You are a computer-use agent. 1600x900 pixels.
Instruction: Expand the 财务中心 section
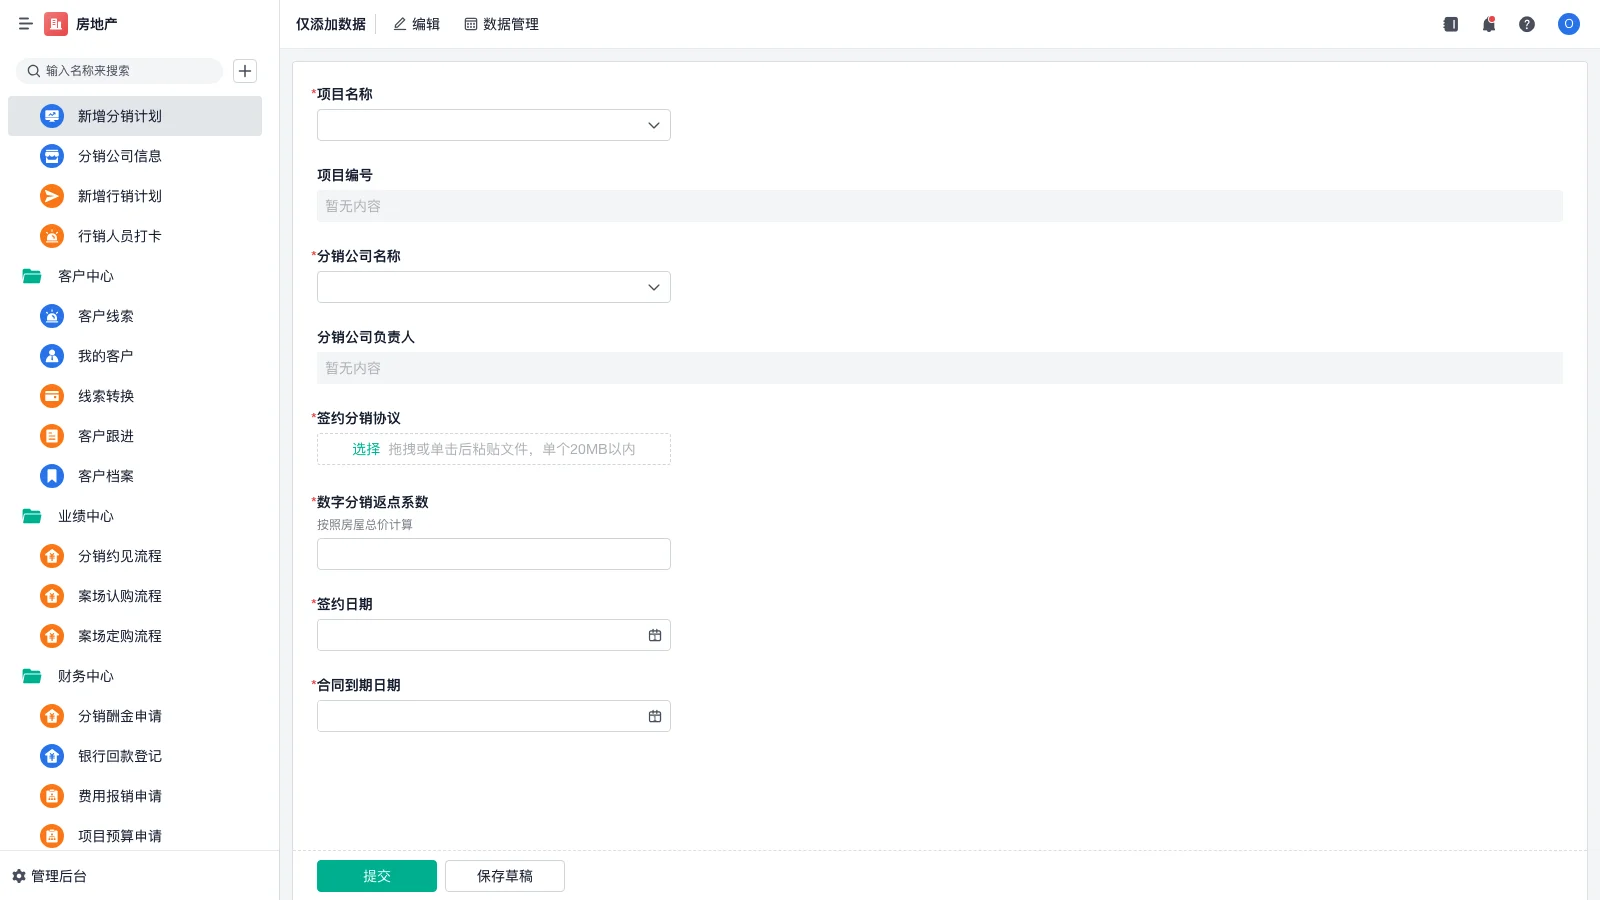[x=84, y=676]
